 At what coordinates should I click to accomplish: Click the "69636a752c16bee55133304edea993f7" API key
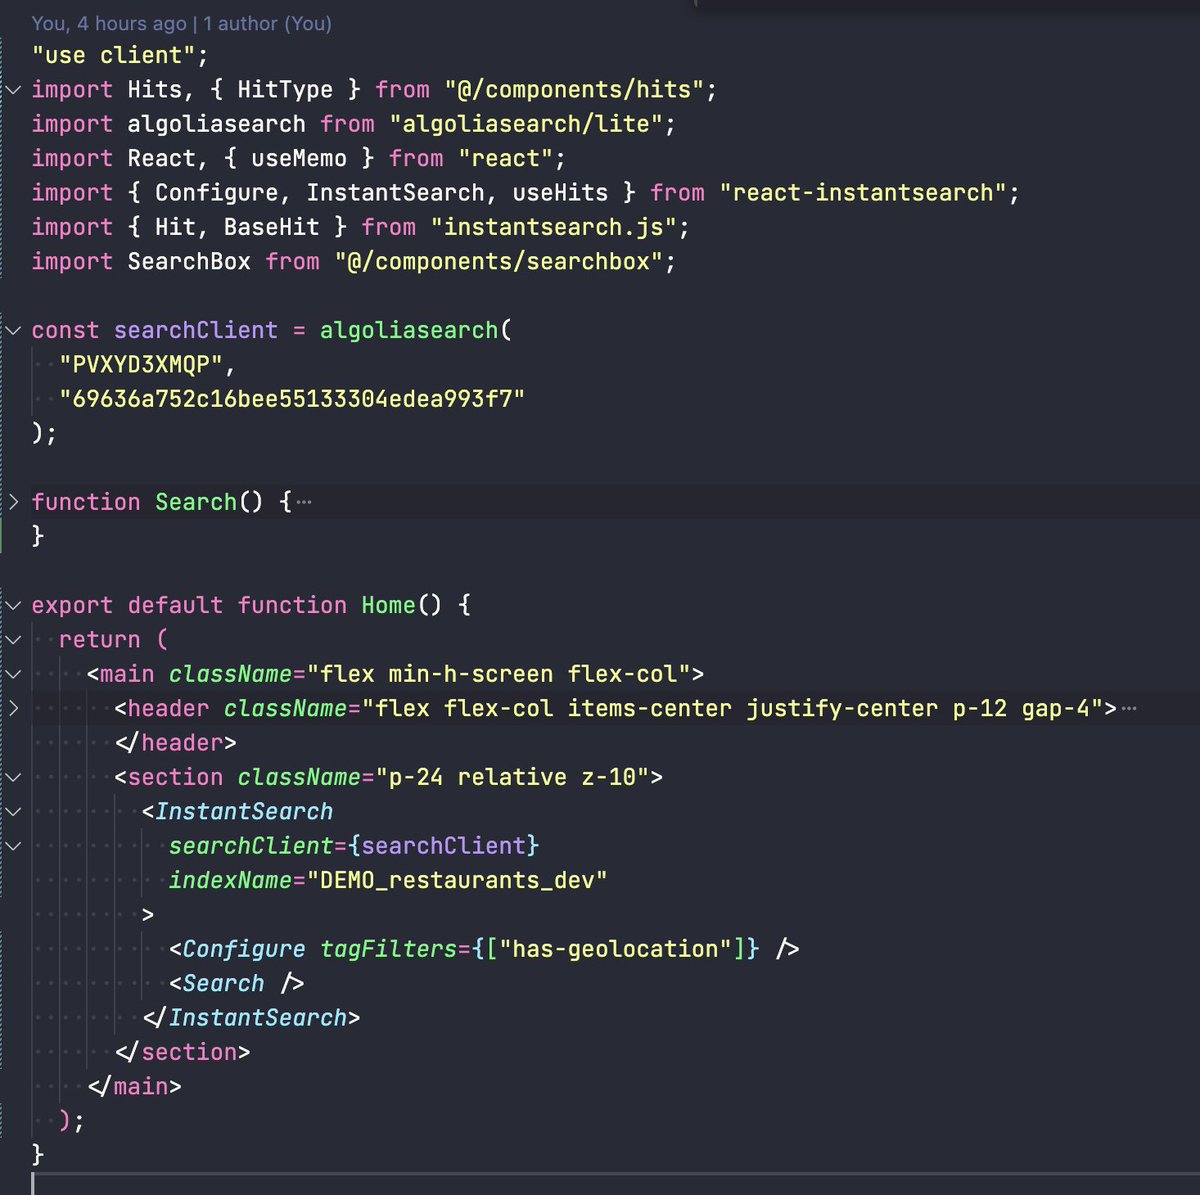pos(292,399)
